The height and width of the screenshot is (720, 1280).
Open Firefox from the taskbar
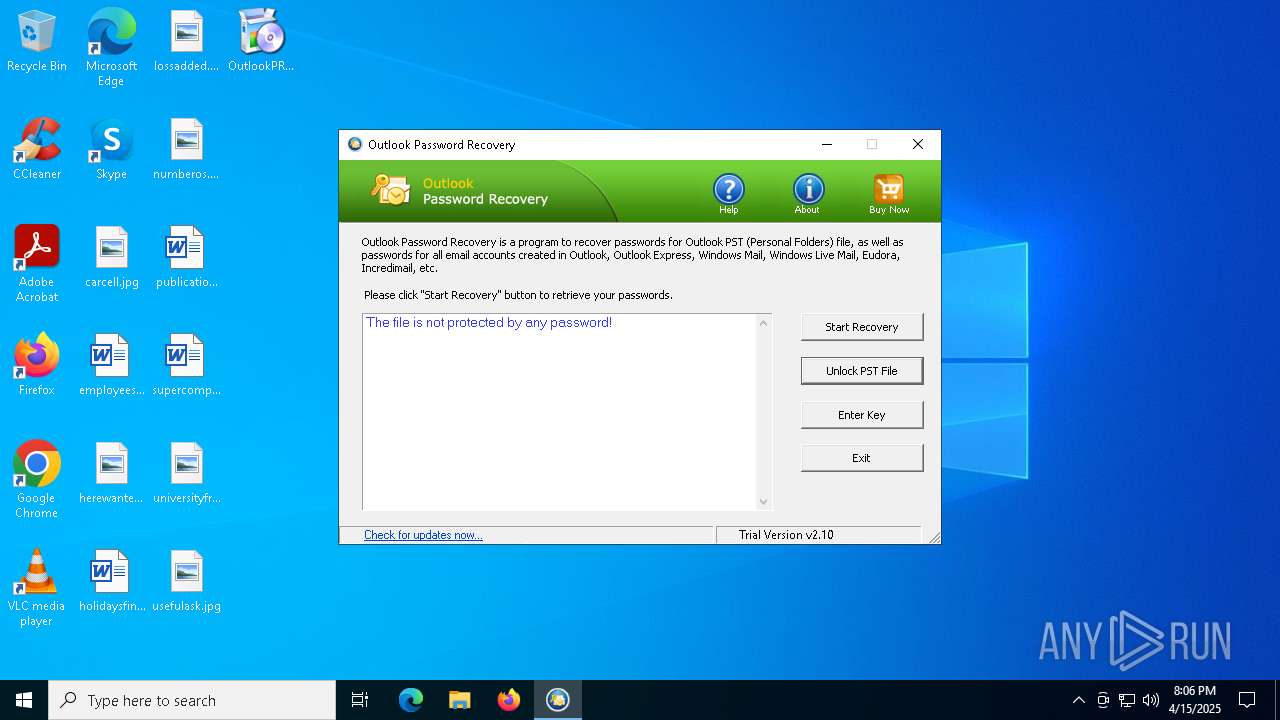coord(509,700)
